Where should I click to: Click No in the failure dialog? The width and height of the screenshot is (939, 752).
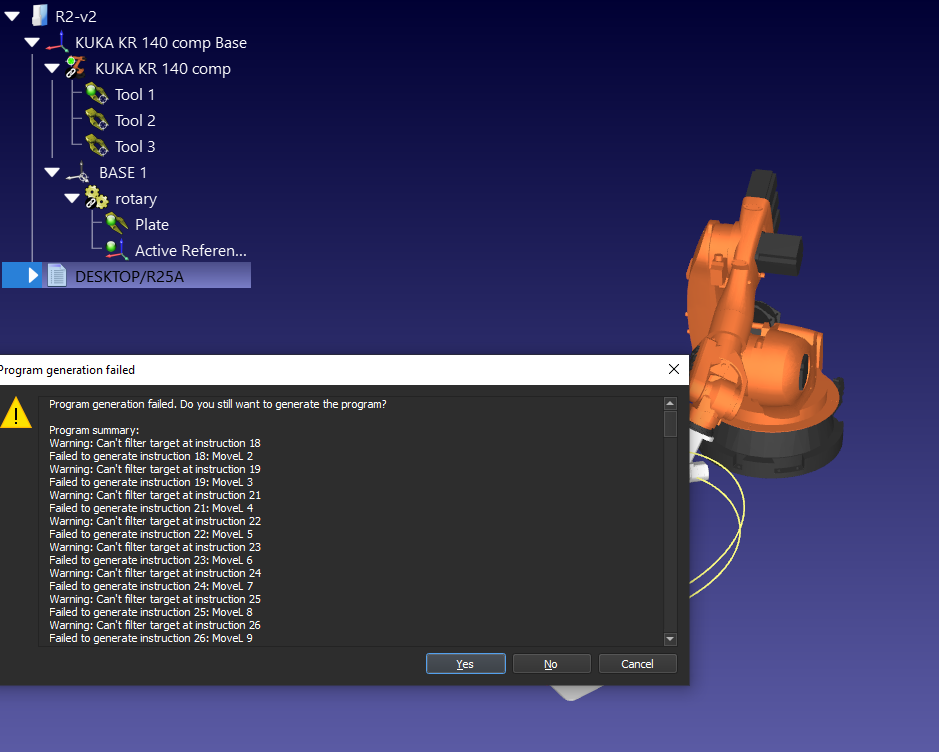coord(551,663)
